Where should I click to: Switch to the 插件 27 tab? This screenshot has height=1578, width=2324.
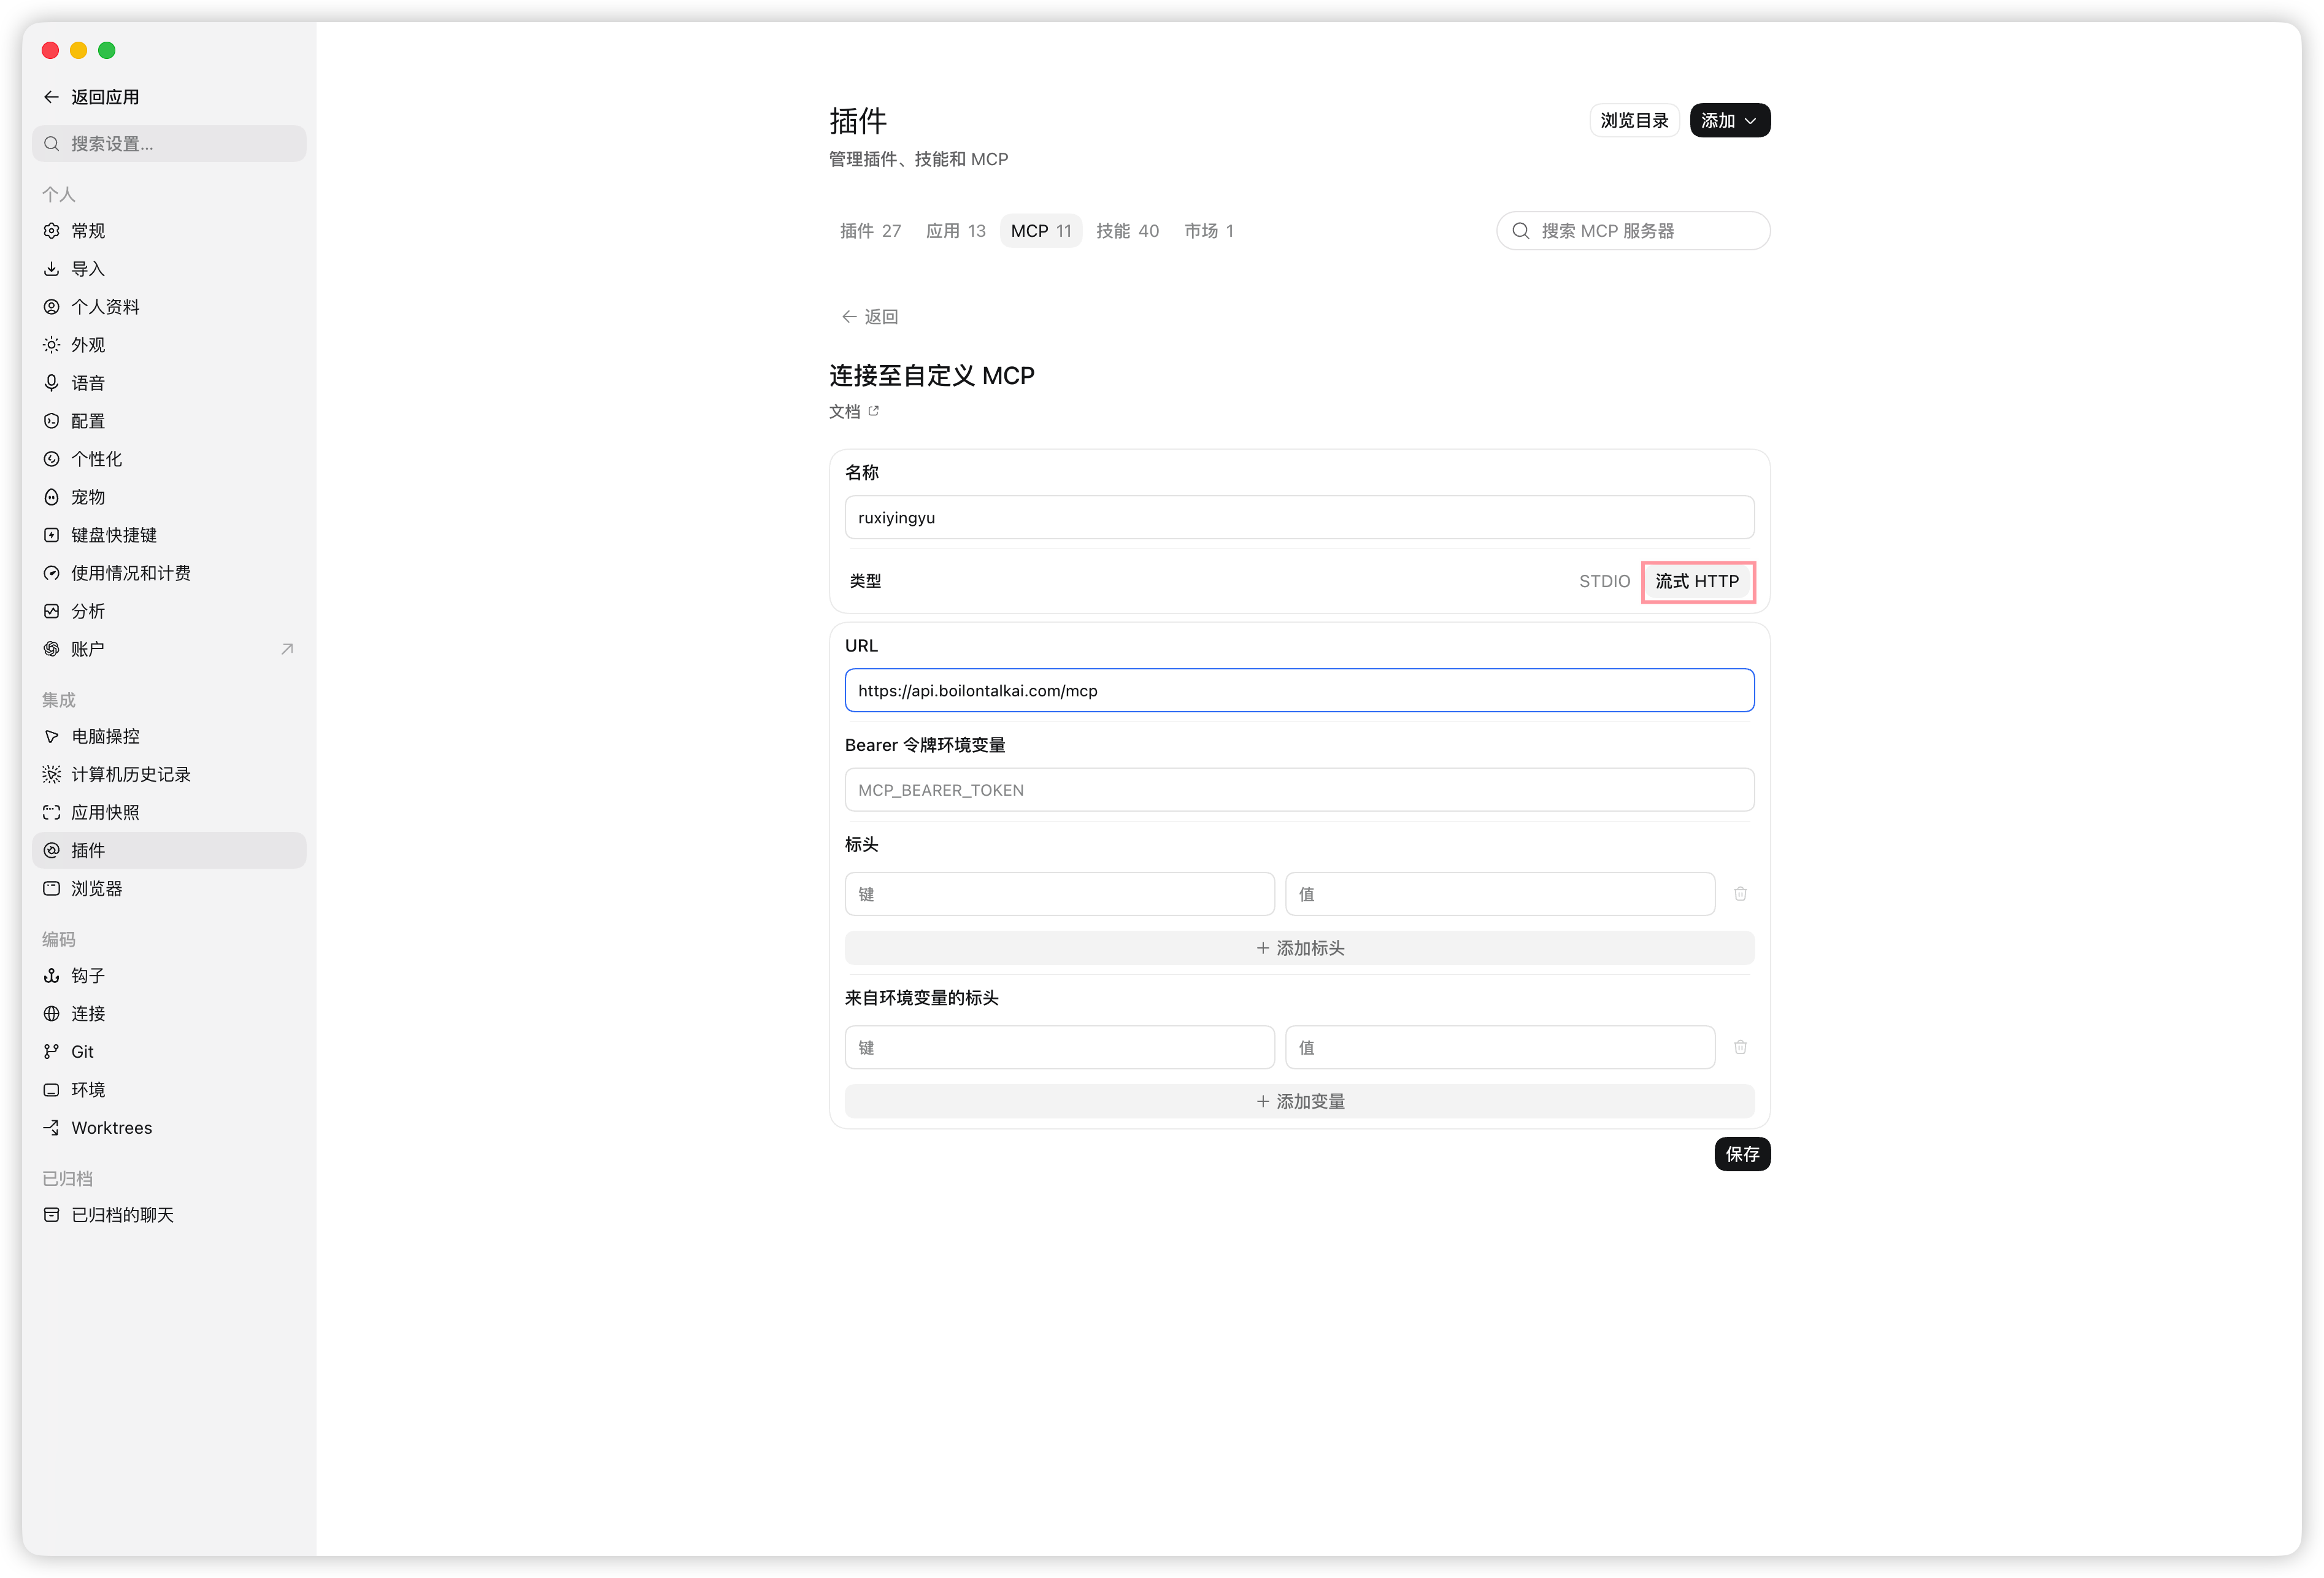click(870, 231)
